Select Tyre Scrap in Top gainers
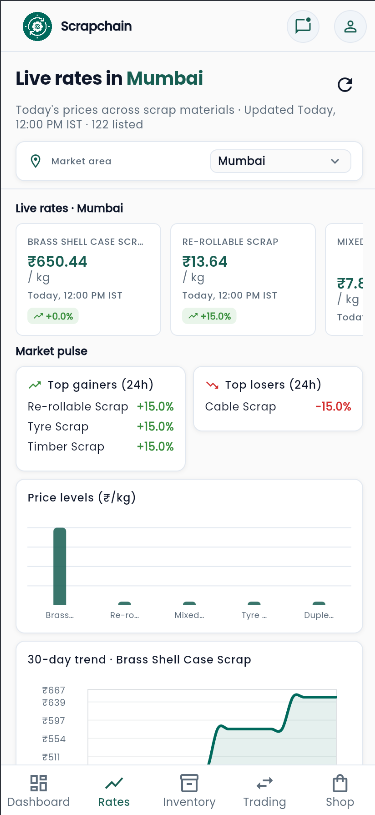The height and width of the screenshot is (815, 375). pos(100,427)
